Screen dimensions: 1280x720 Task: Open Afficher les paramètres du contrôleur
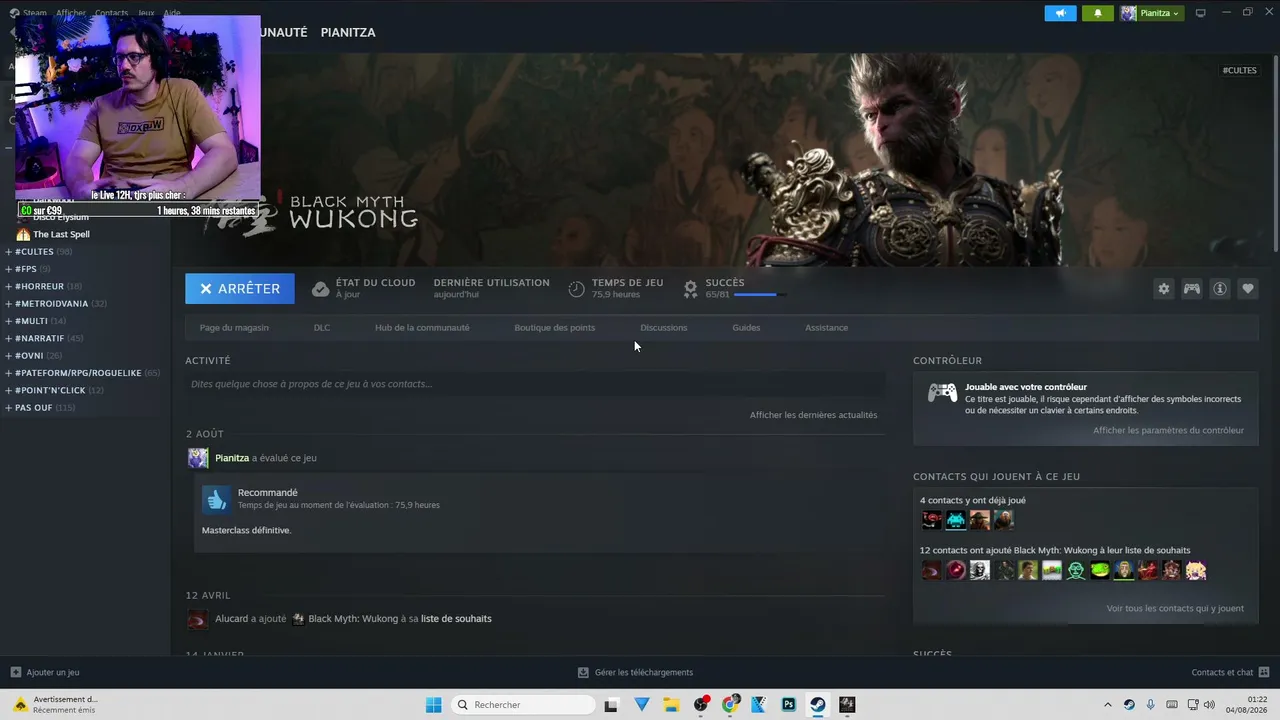(x=1169, y=431)
